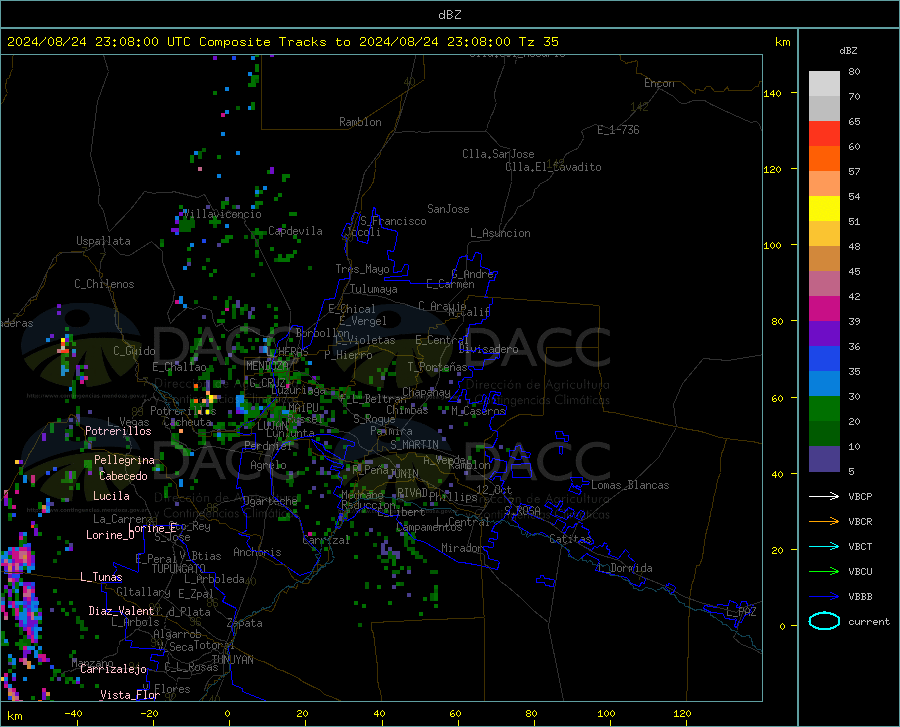
Task: Click the MENDOZA city label
Action: click(267, 365)
